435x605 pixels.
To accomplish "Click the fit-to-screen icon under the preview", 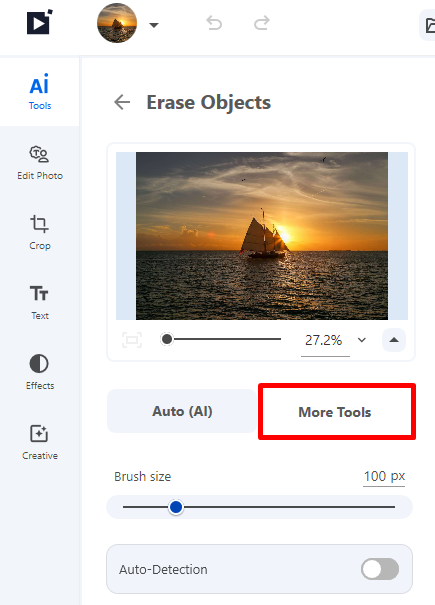I will tap(132, 340).
